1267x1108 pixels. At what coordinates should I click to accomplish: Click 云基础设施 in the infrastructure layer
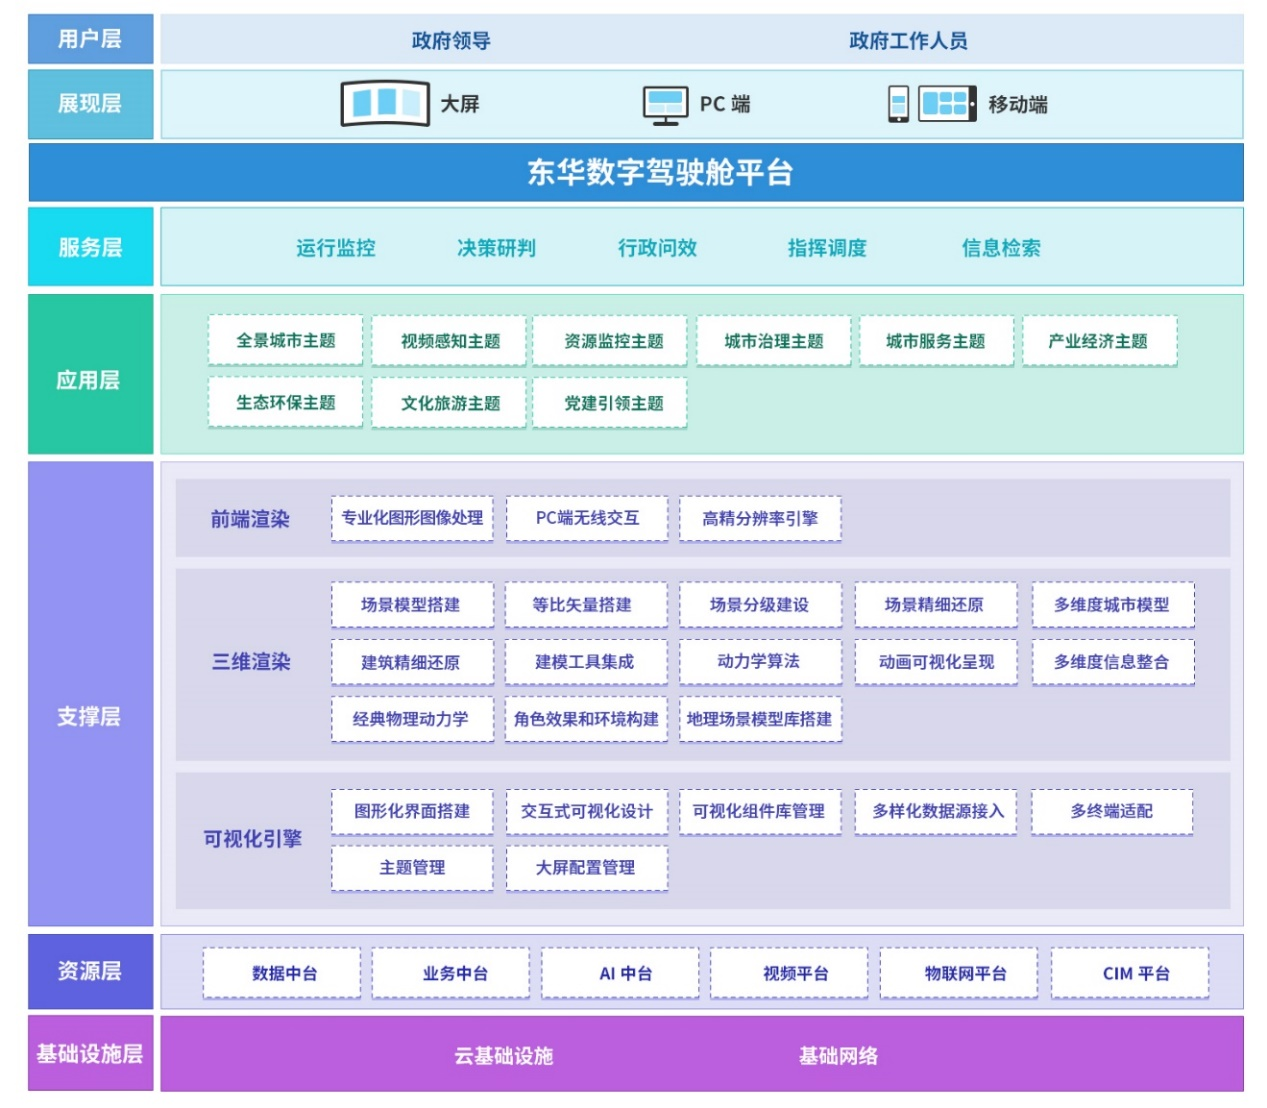pyautogui.click(x=503, y=1055)
